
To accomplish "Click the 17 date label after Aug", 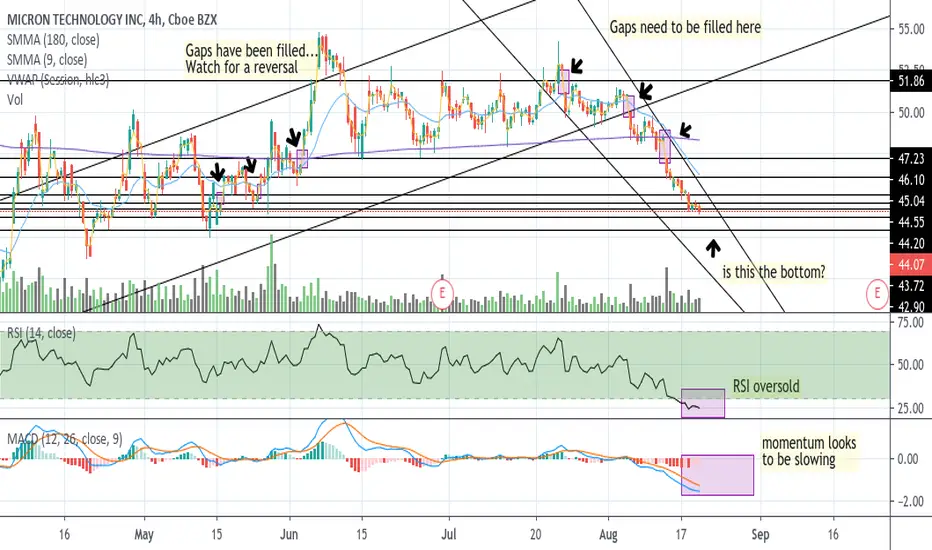I will (x=681, y=534).
